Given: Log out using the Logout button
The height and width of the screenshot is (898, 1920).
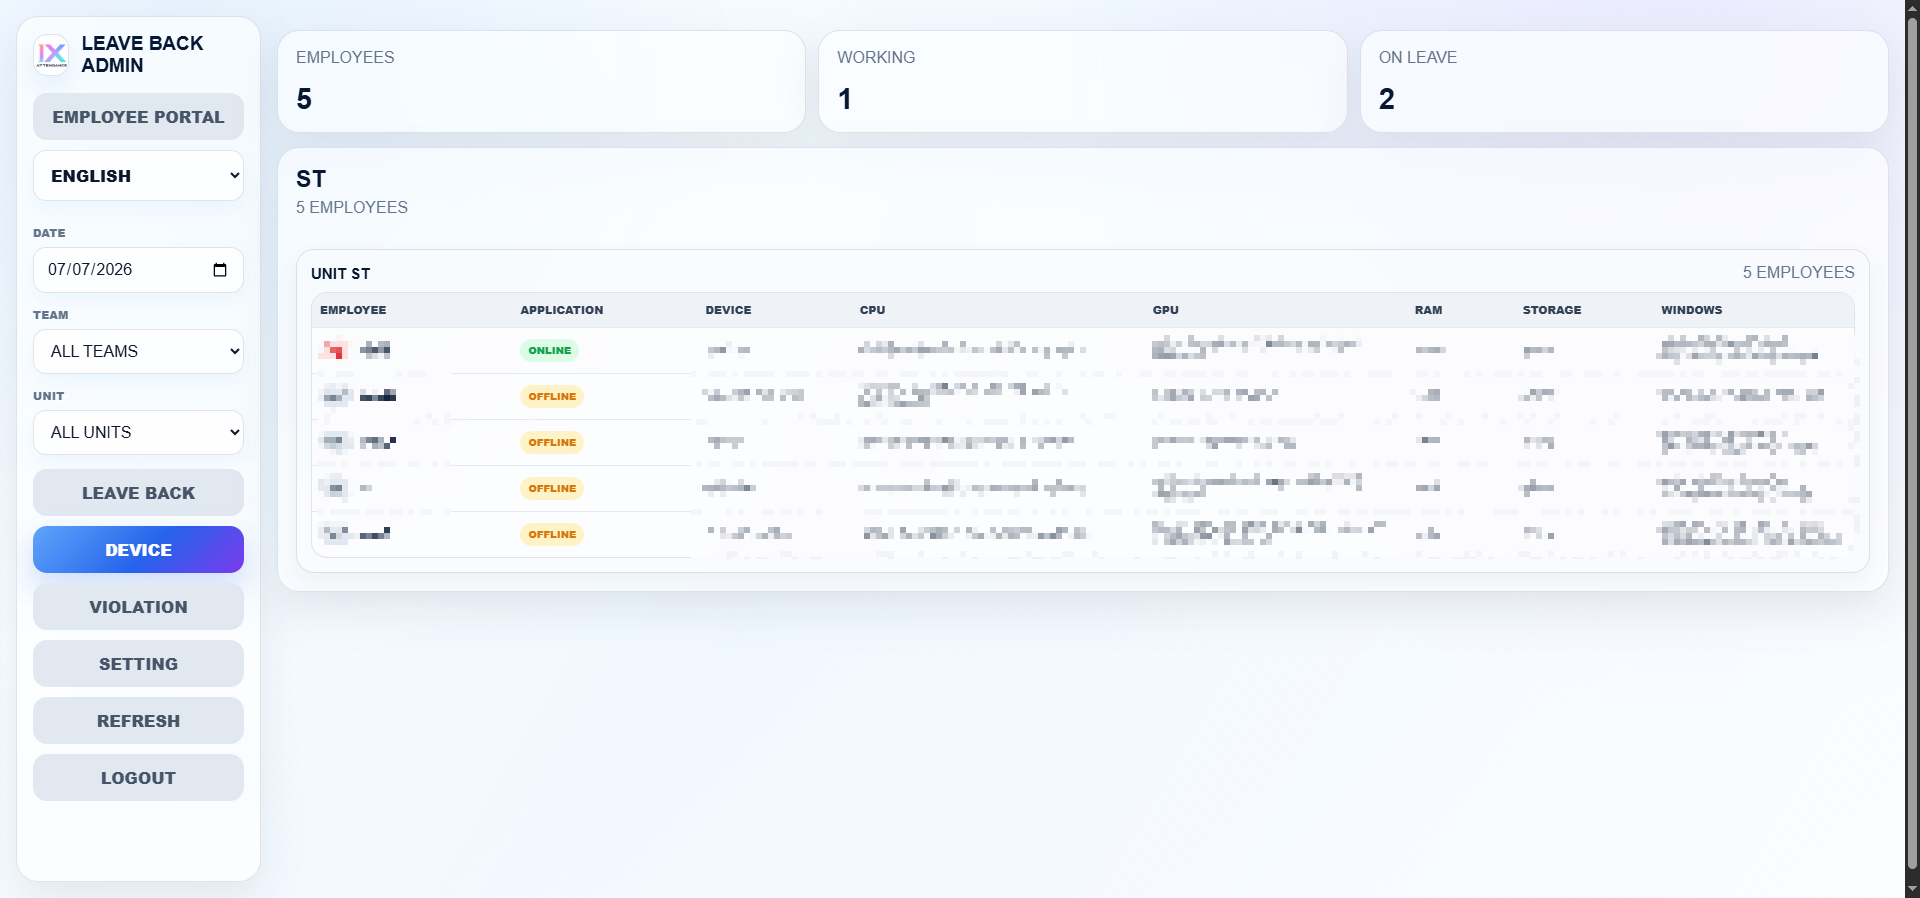Looking at the screenshot, I should coord(138,778).
